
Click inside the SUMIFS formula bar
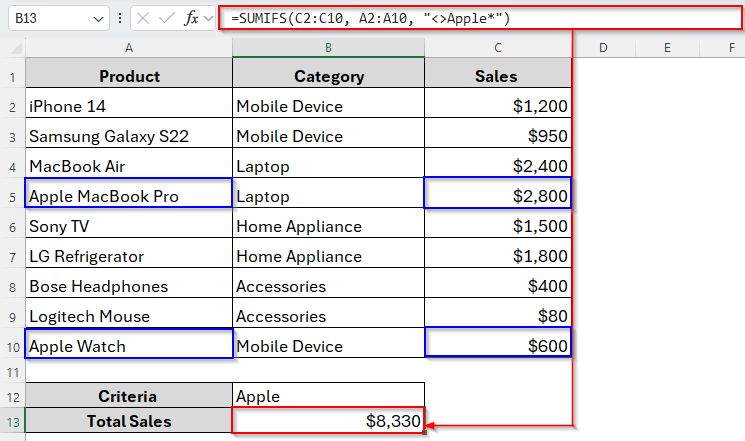click(x=400, y=18)
